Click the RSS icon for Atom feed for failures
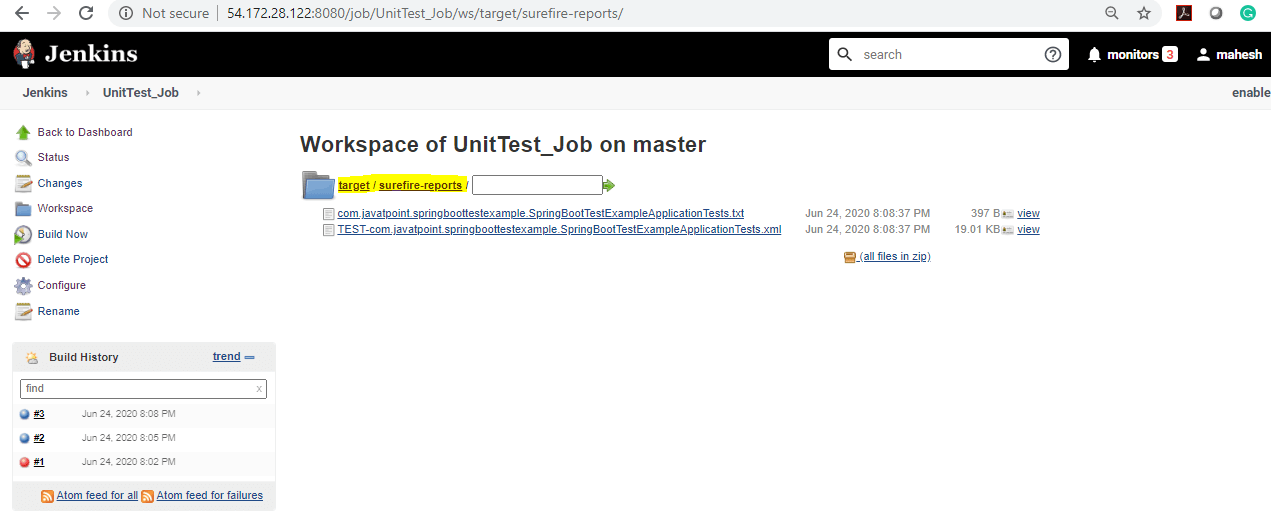 point(147,496)
